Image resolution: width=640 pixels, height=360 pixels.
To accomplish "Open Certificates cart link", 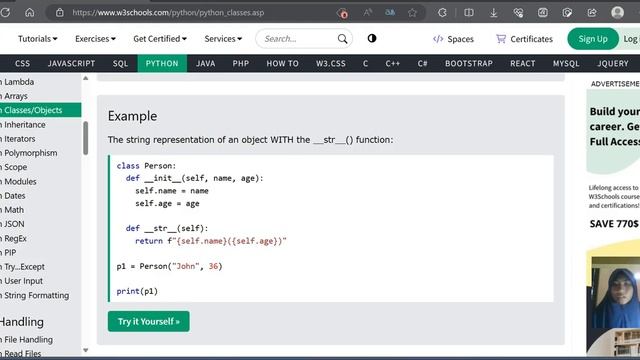I will 524,39.
